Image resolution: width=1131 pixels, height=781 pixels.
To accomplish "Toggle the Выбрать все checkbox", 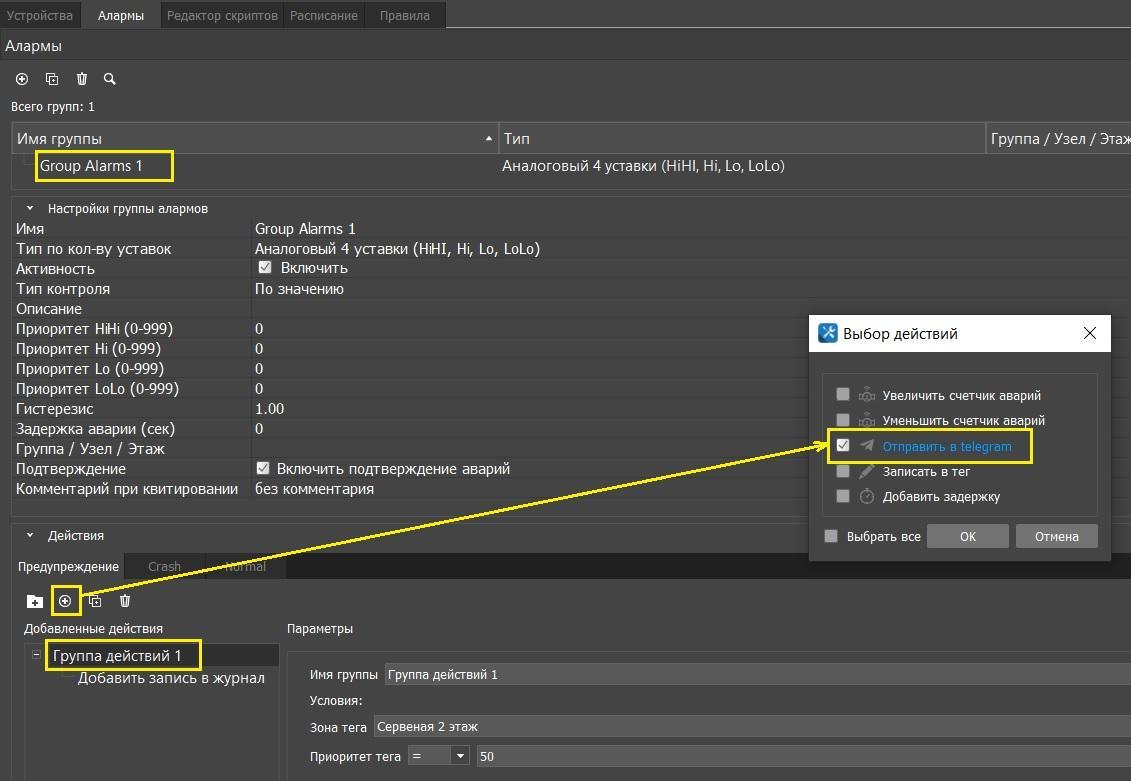I will [x=831, y=536].
